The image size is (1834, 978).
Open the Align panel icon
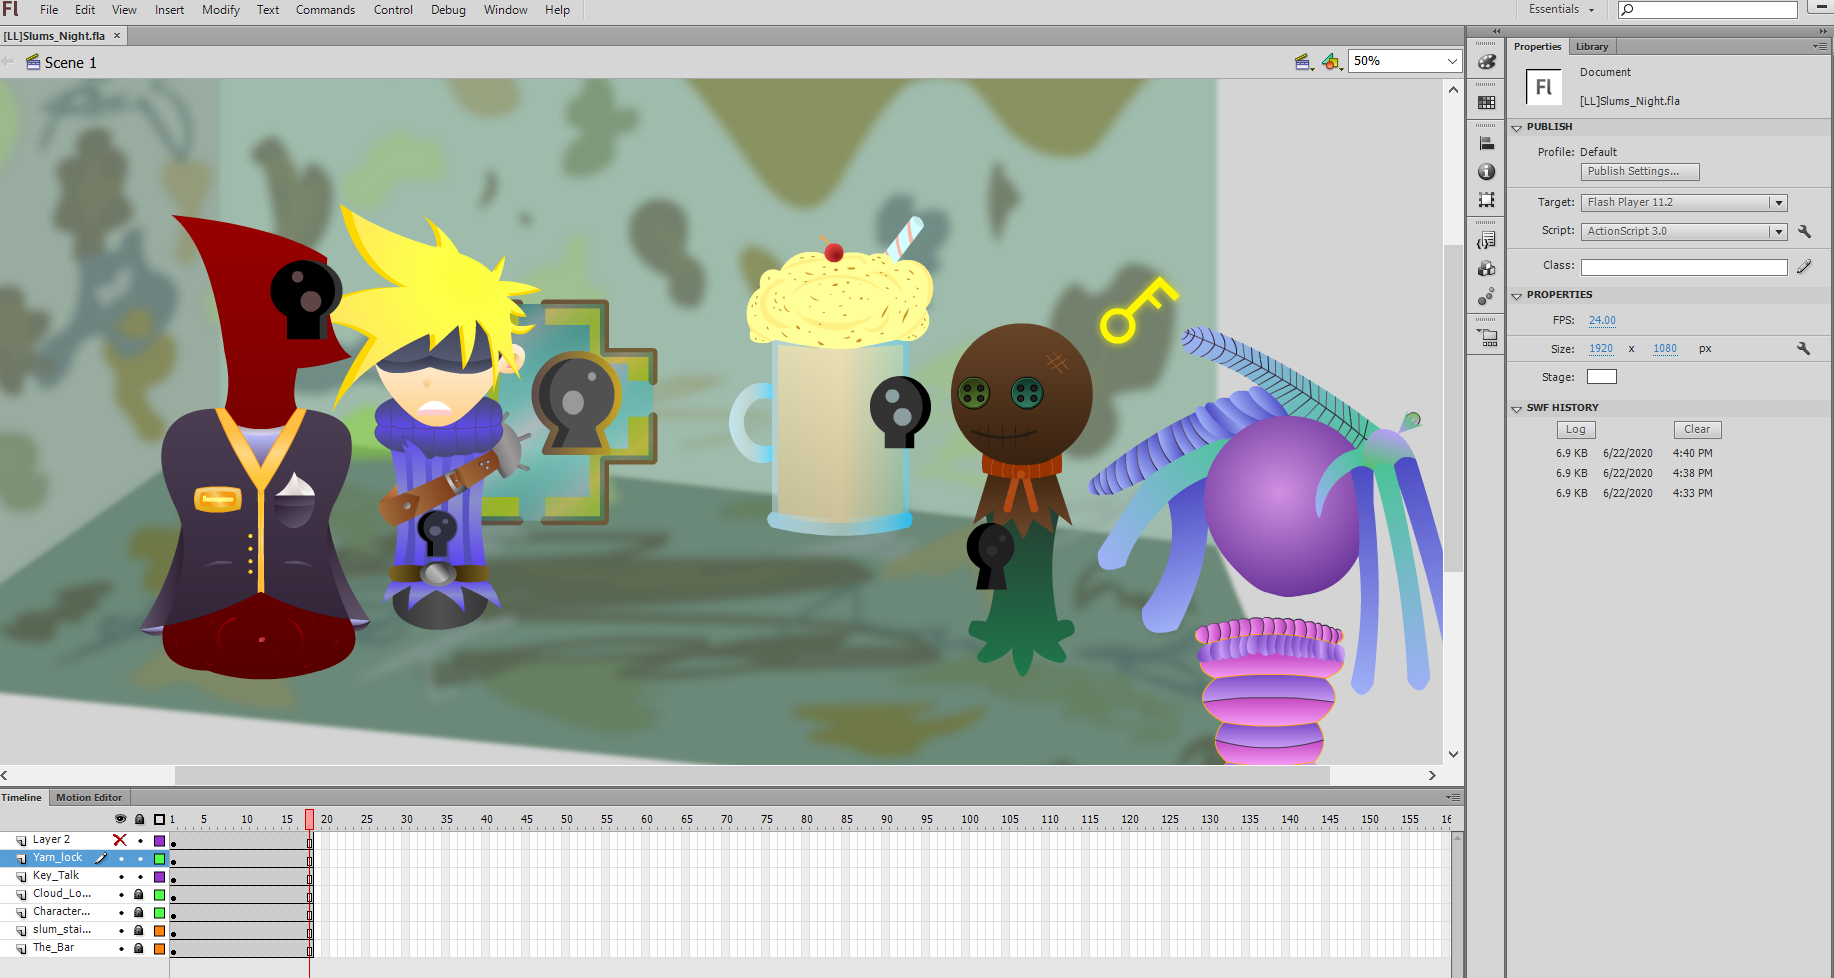(1487, 143)
